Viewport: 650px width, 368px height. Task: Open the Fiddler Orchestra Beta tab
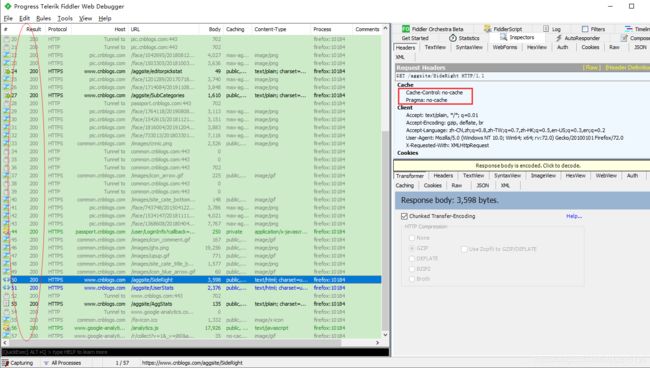[432, 29]
